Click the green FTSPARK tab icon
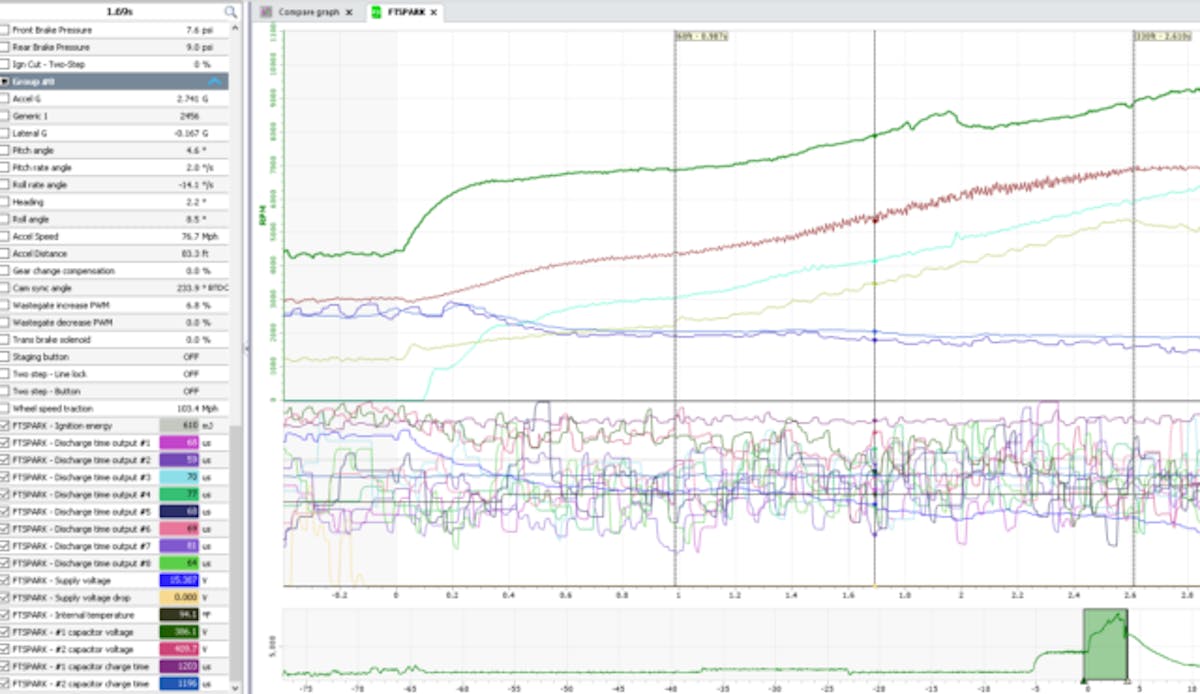1200x694 pixels. [375, 13]
